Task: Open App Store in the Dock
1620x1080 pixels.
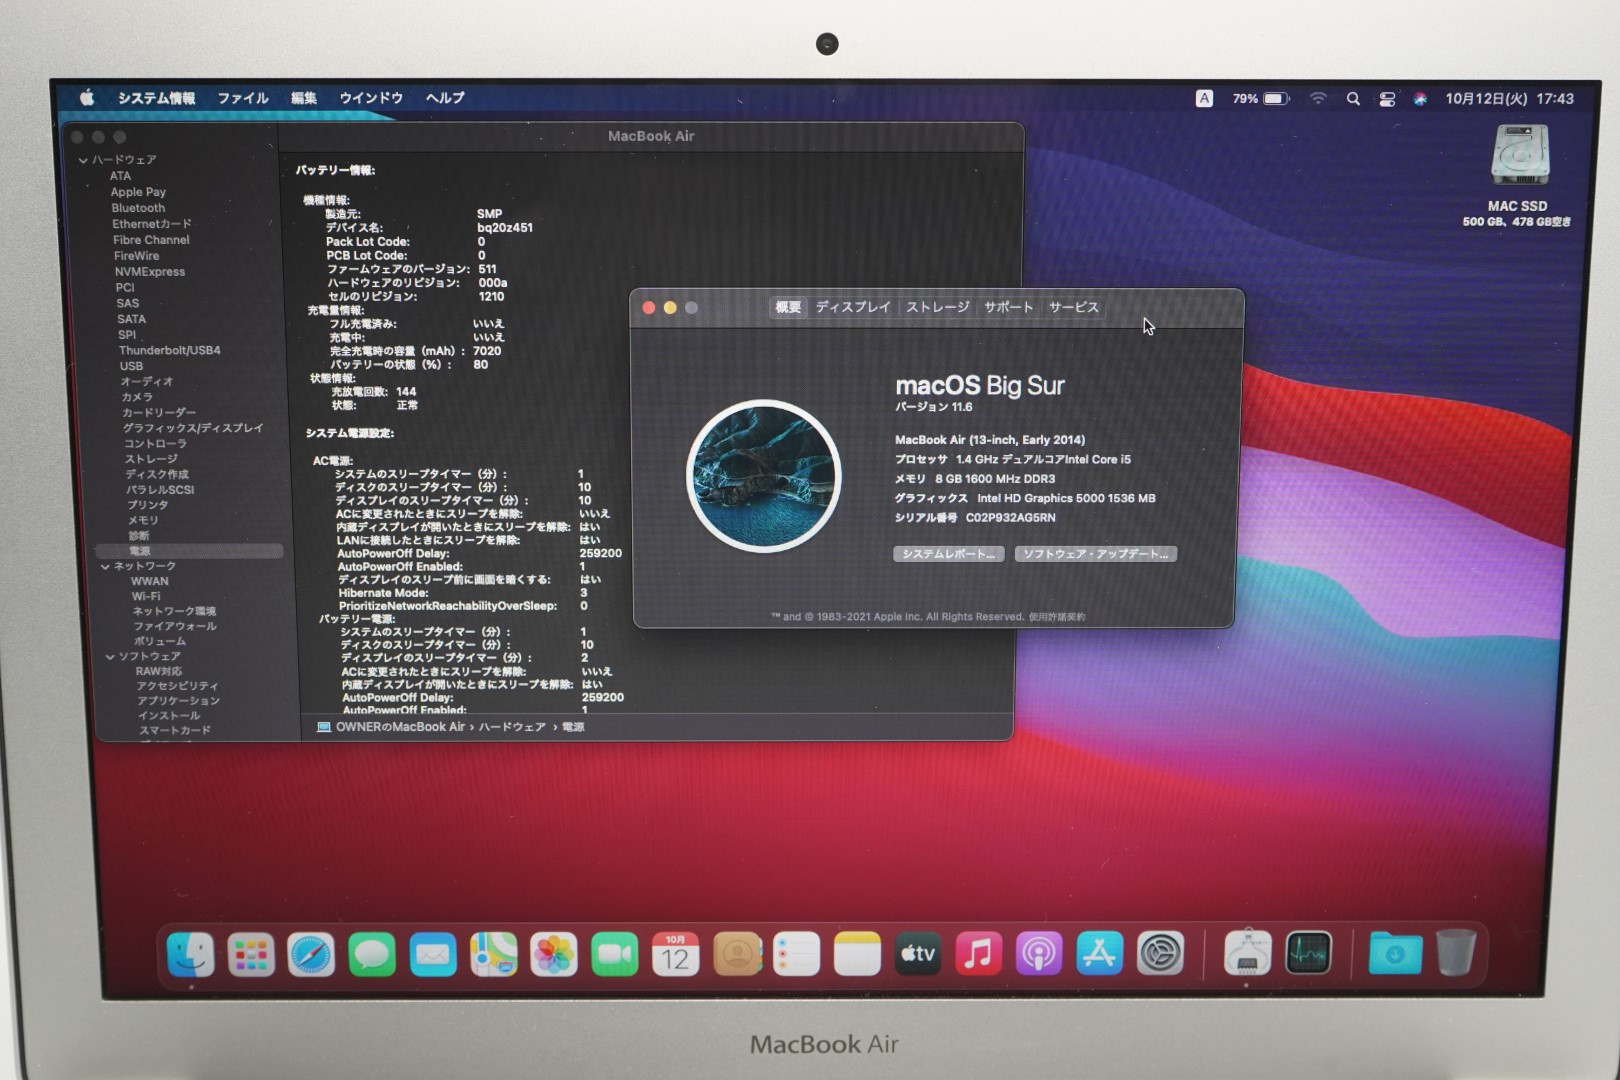Action: pos(1099,954)
